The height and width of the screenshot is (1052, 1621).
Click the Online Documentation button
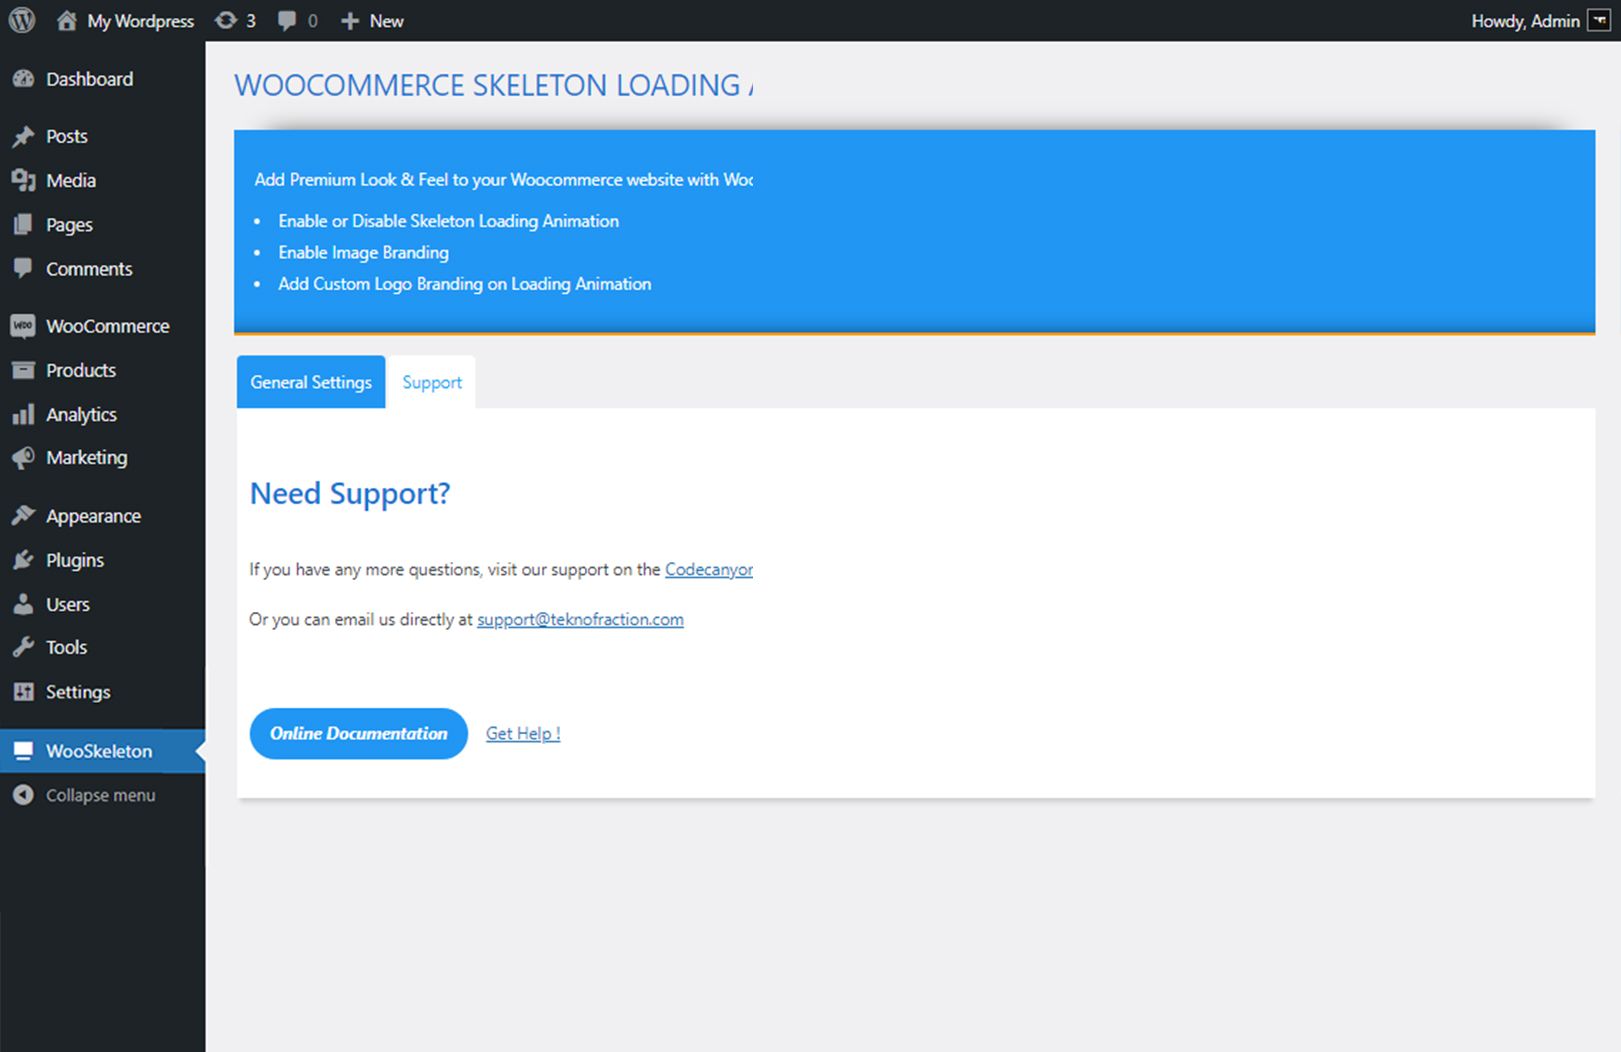359,733
